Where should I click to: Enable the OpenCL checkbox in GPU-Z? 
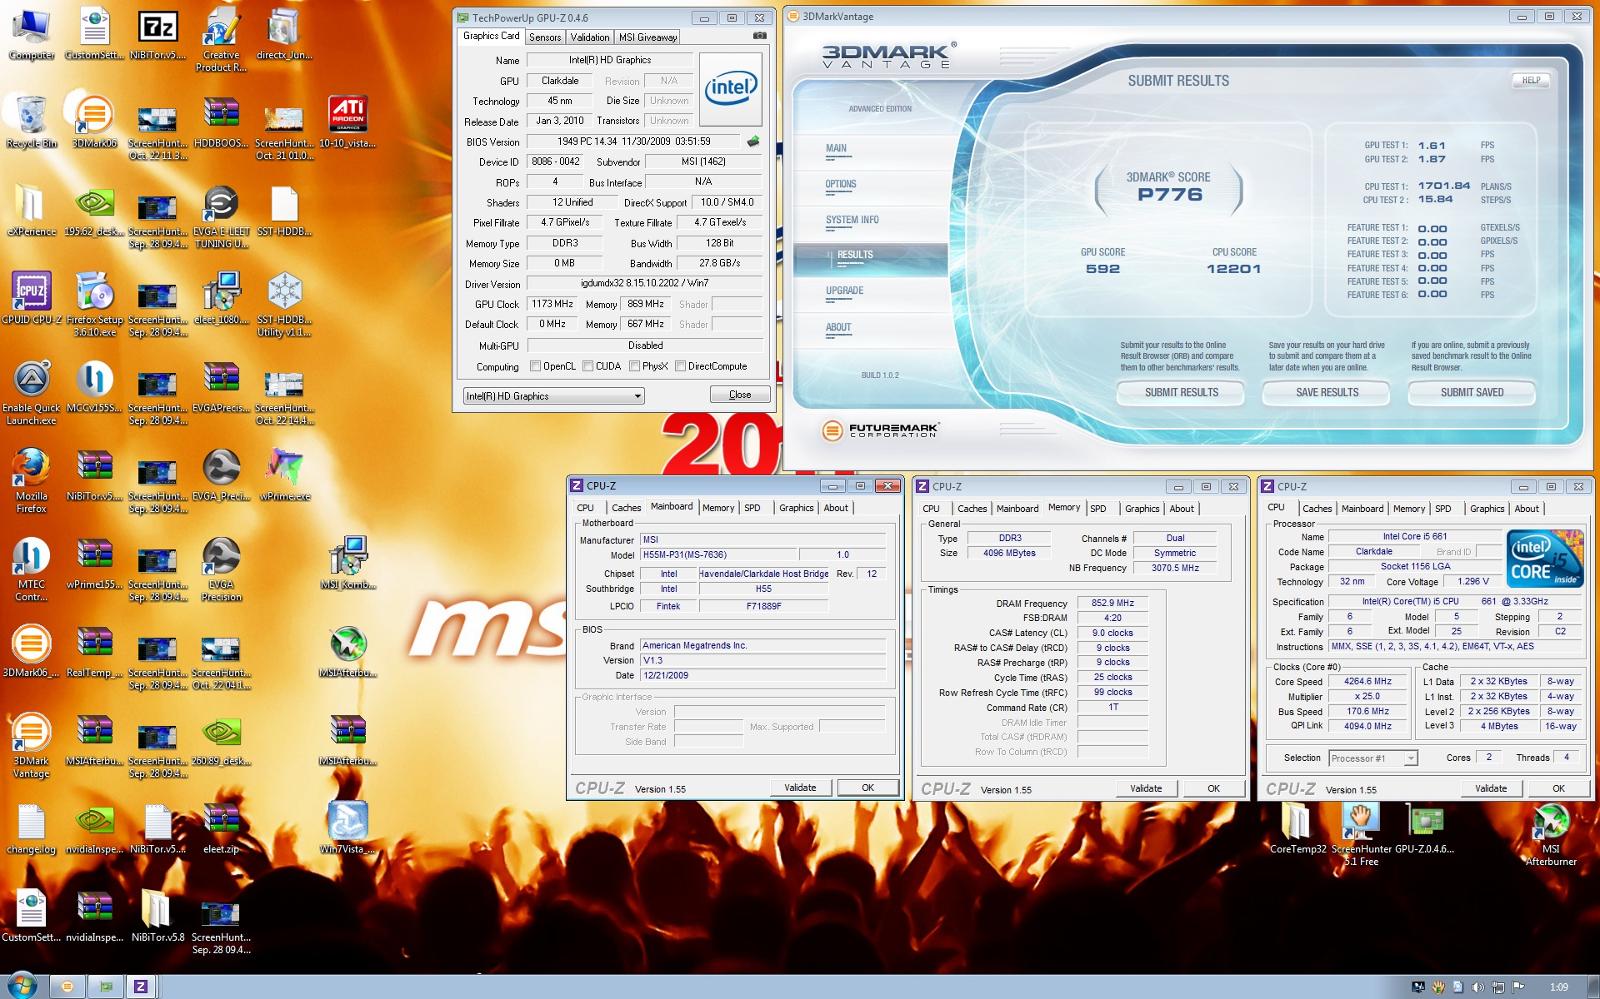[x=535, y=366]
